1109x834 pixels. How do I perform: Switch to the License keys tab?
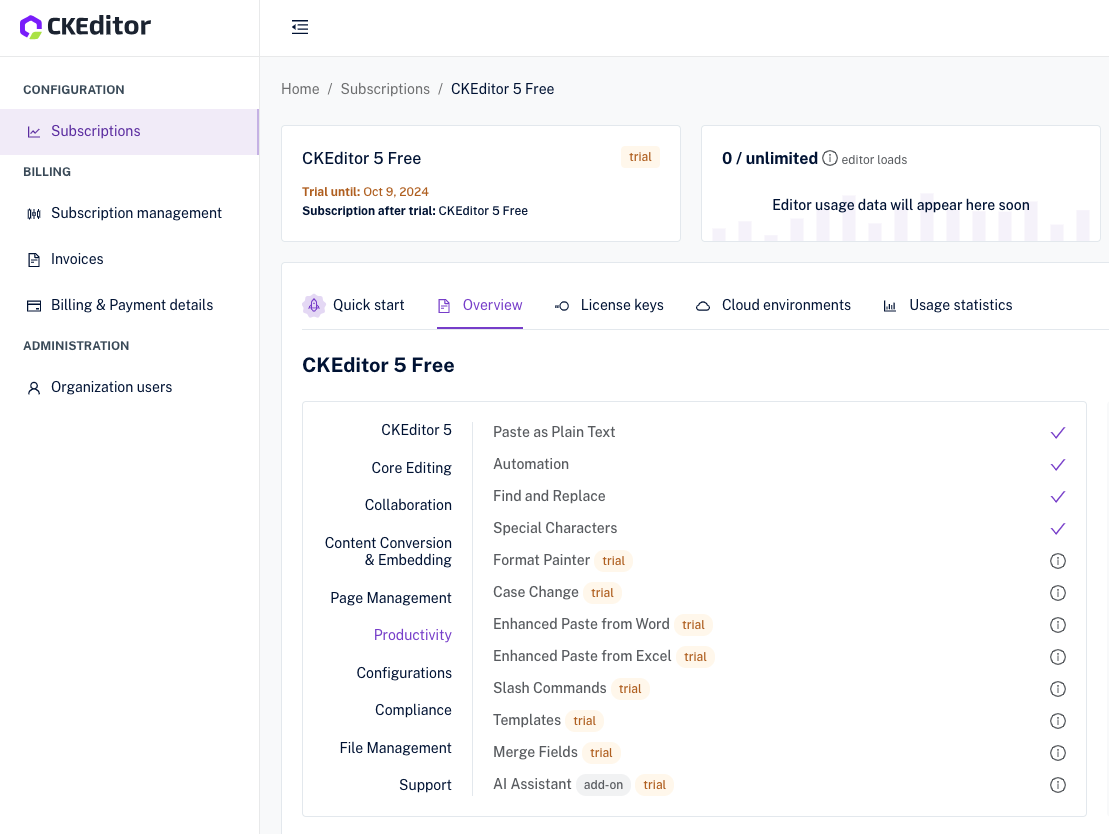point(622,305)
